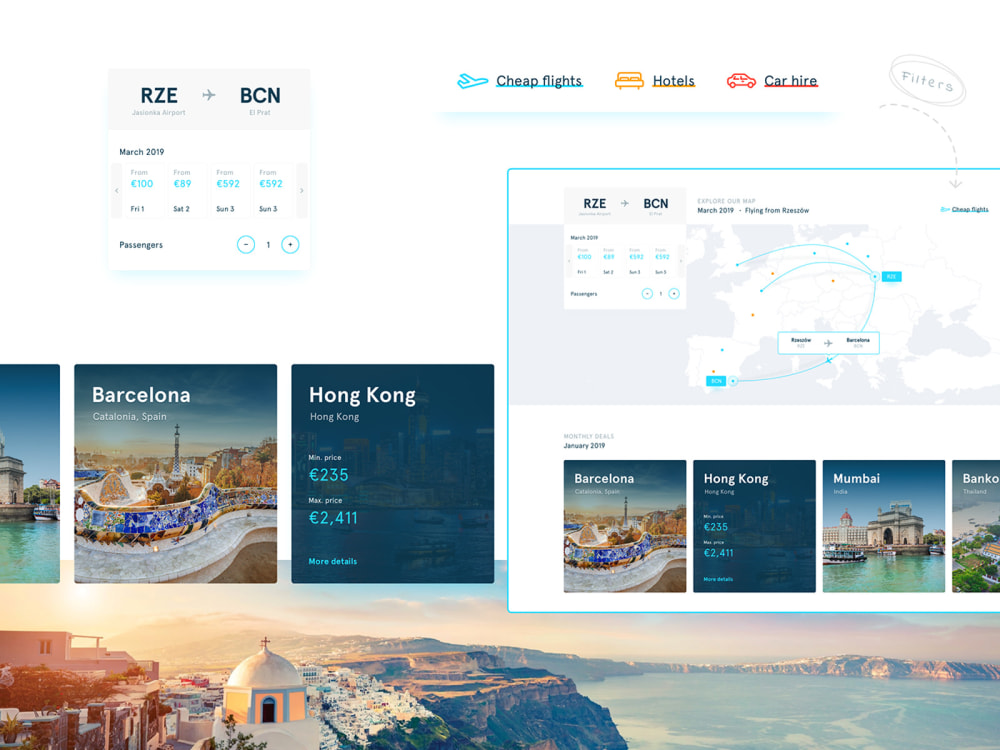Show next dates in large flight card
The width and height of the screenshot is (1000, 750).
click(x=302, y=191)
